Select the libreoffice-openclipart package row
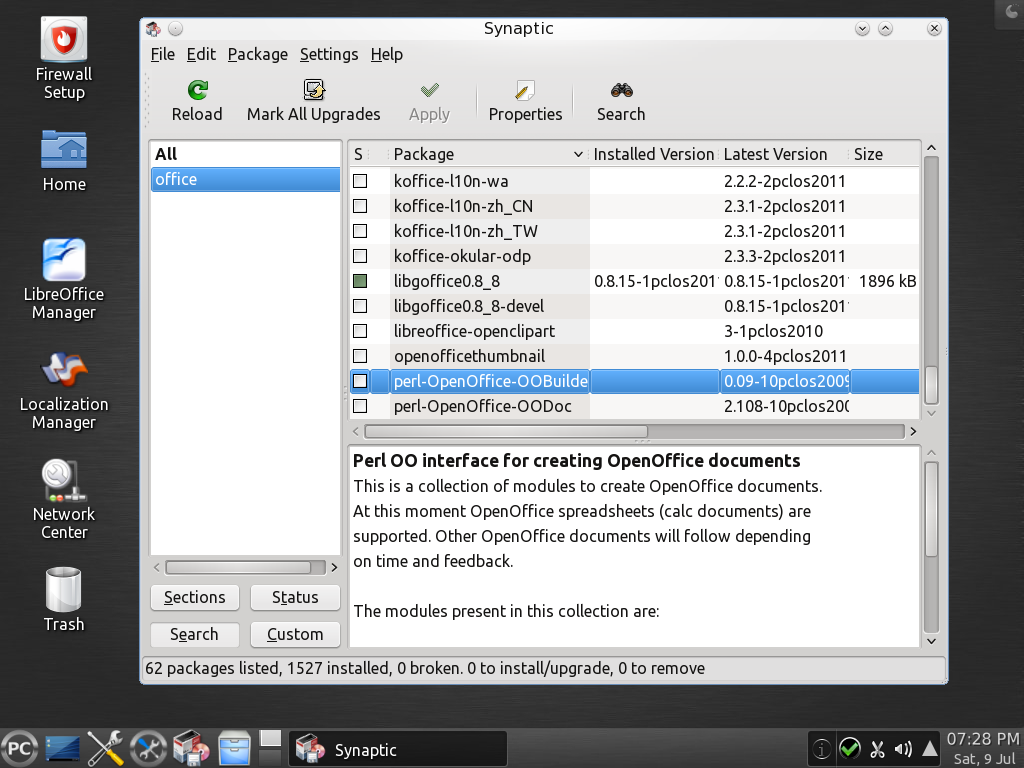The image size is (1024, 768). click(x=633, y=331)
